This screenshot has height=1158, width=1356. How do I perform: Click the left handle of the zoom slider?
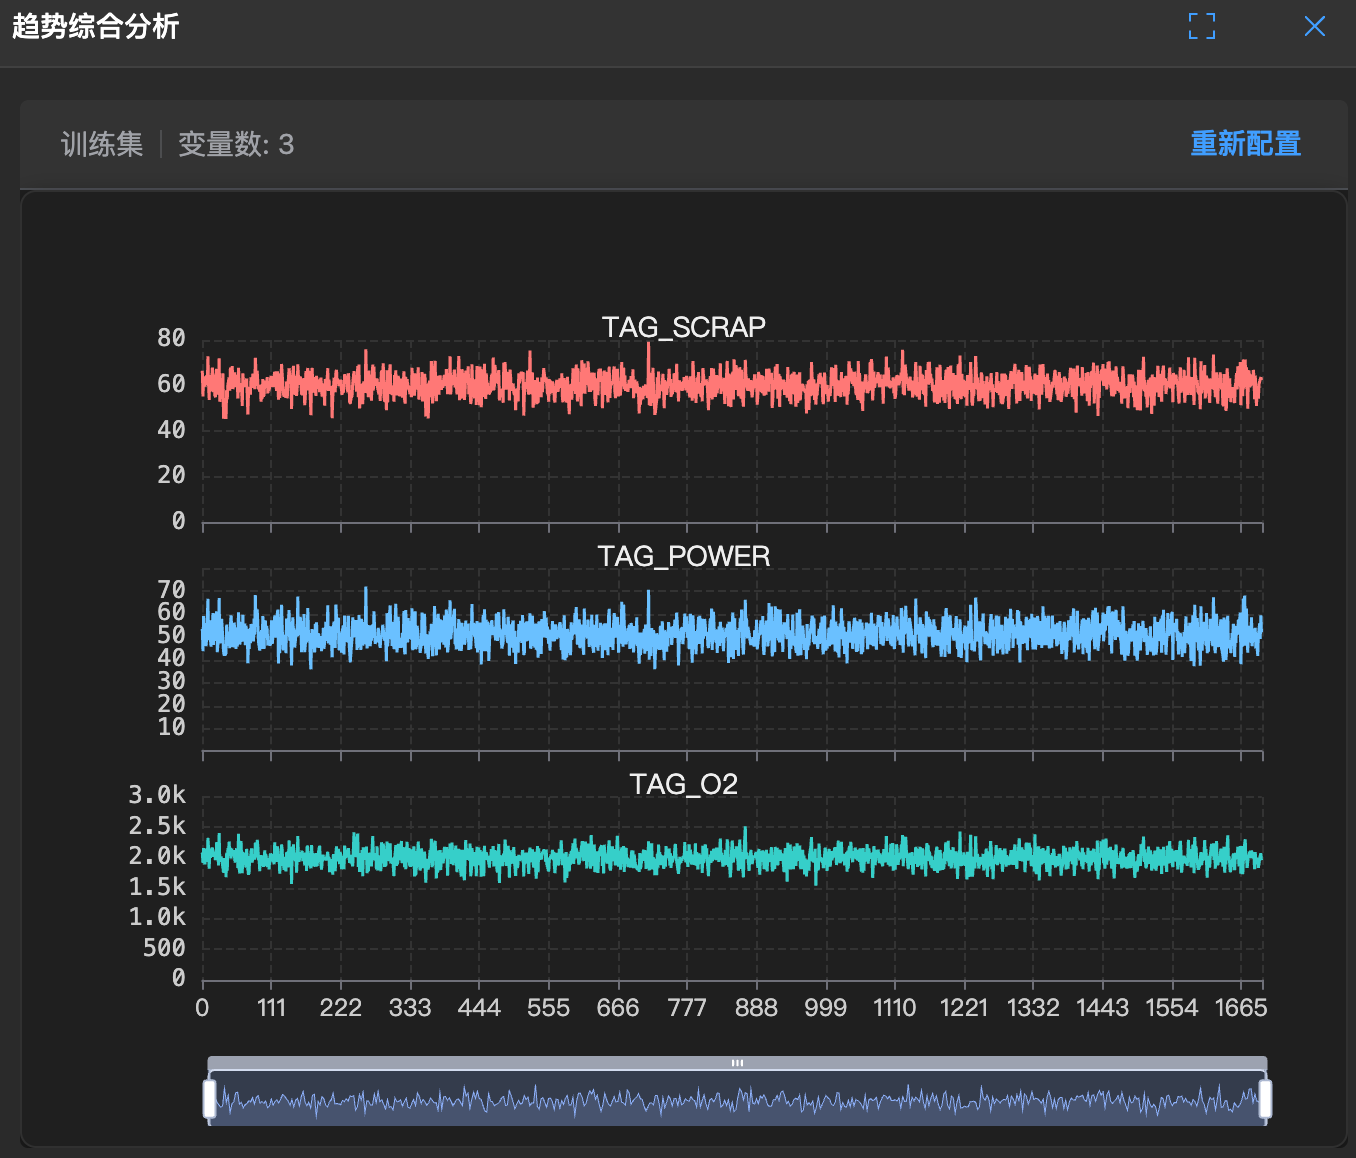[x=210, y=1098]
